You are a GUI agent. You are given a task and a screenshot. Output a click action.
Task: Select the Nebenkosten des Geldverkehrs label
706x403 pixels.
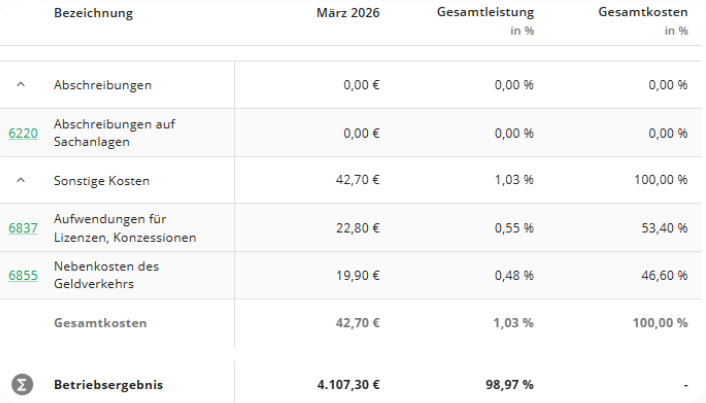[x=106, y=275]
